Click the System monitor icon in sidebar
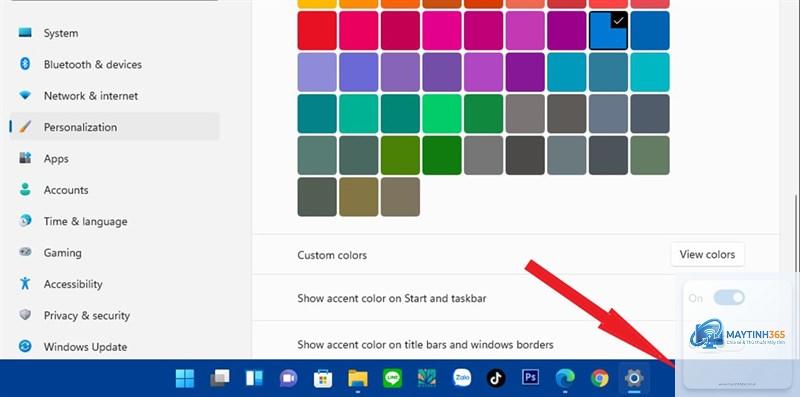The height and width of the screenshot is (397, 800). click(x=25, y=33)
